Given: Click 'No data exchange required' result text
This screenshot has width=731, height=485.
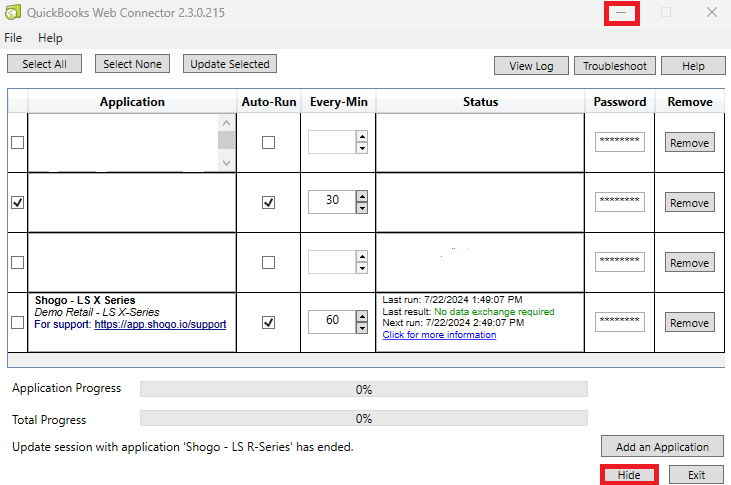Looking at the screenshot, I should (x=494, y=312).
